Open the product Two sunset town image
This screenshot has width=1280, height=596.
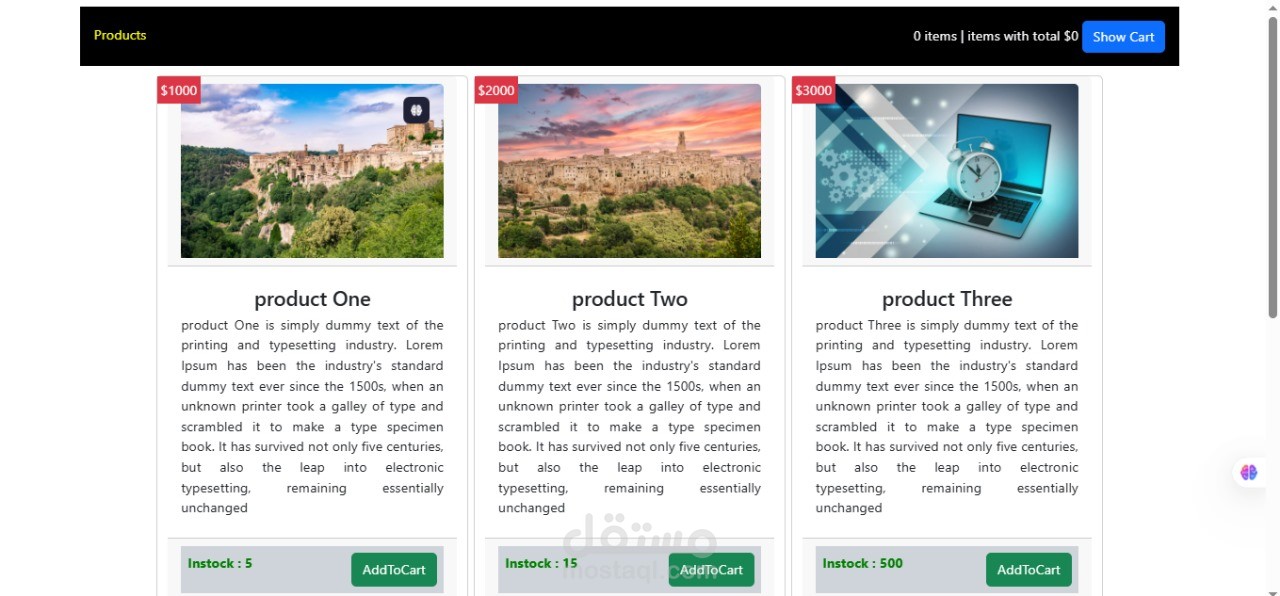click(629, 171)
